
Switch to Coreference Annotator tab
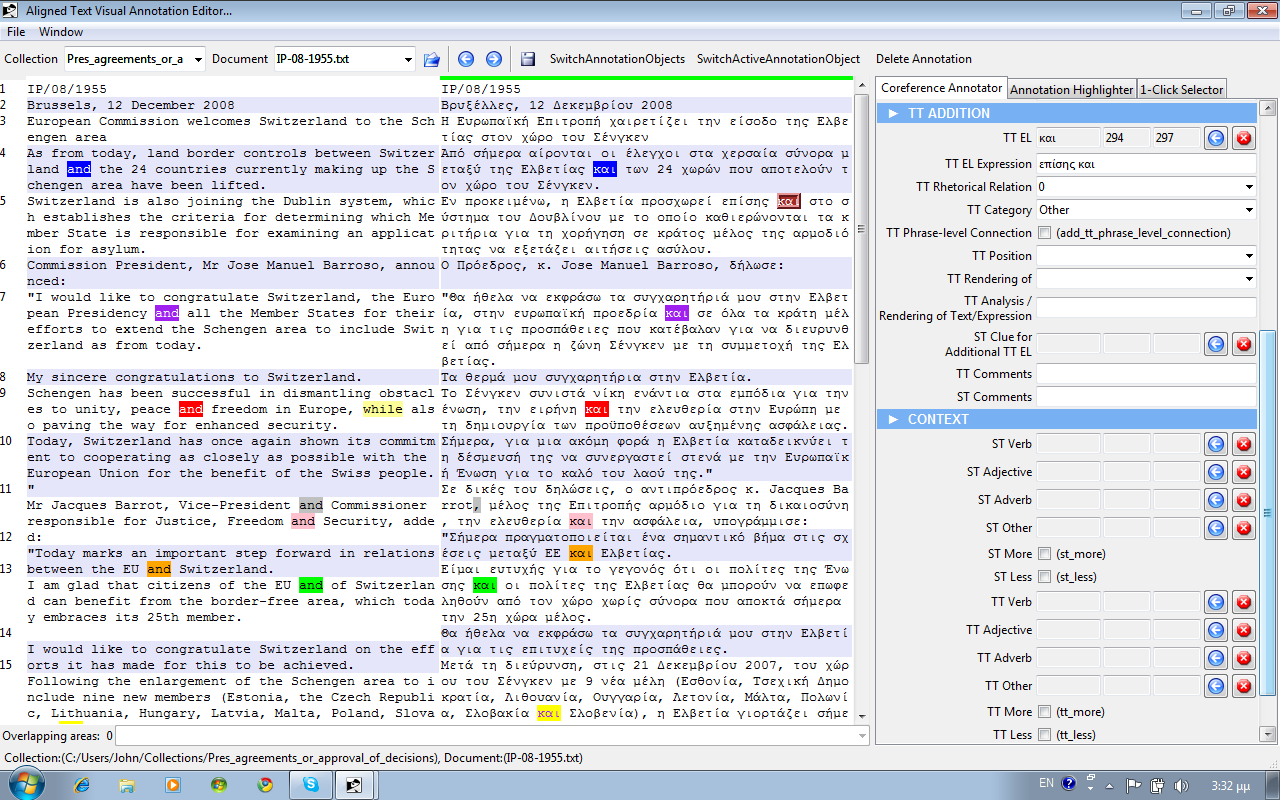(x=941, y=88)
